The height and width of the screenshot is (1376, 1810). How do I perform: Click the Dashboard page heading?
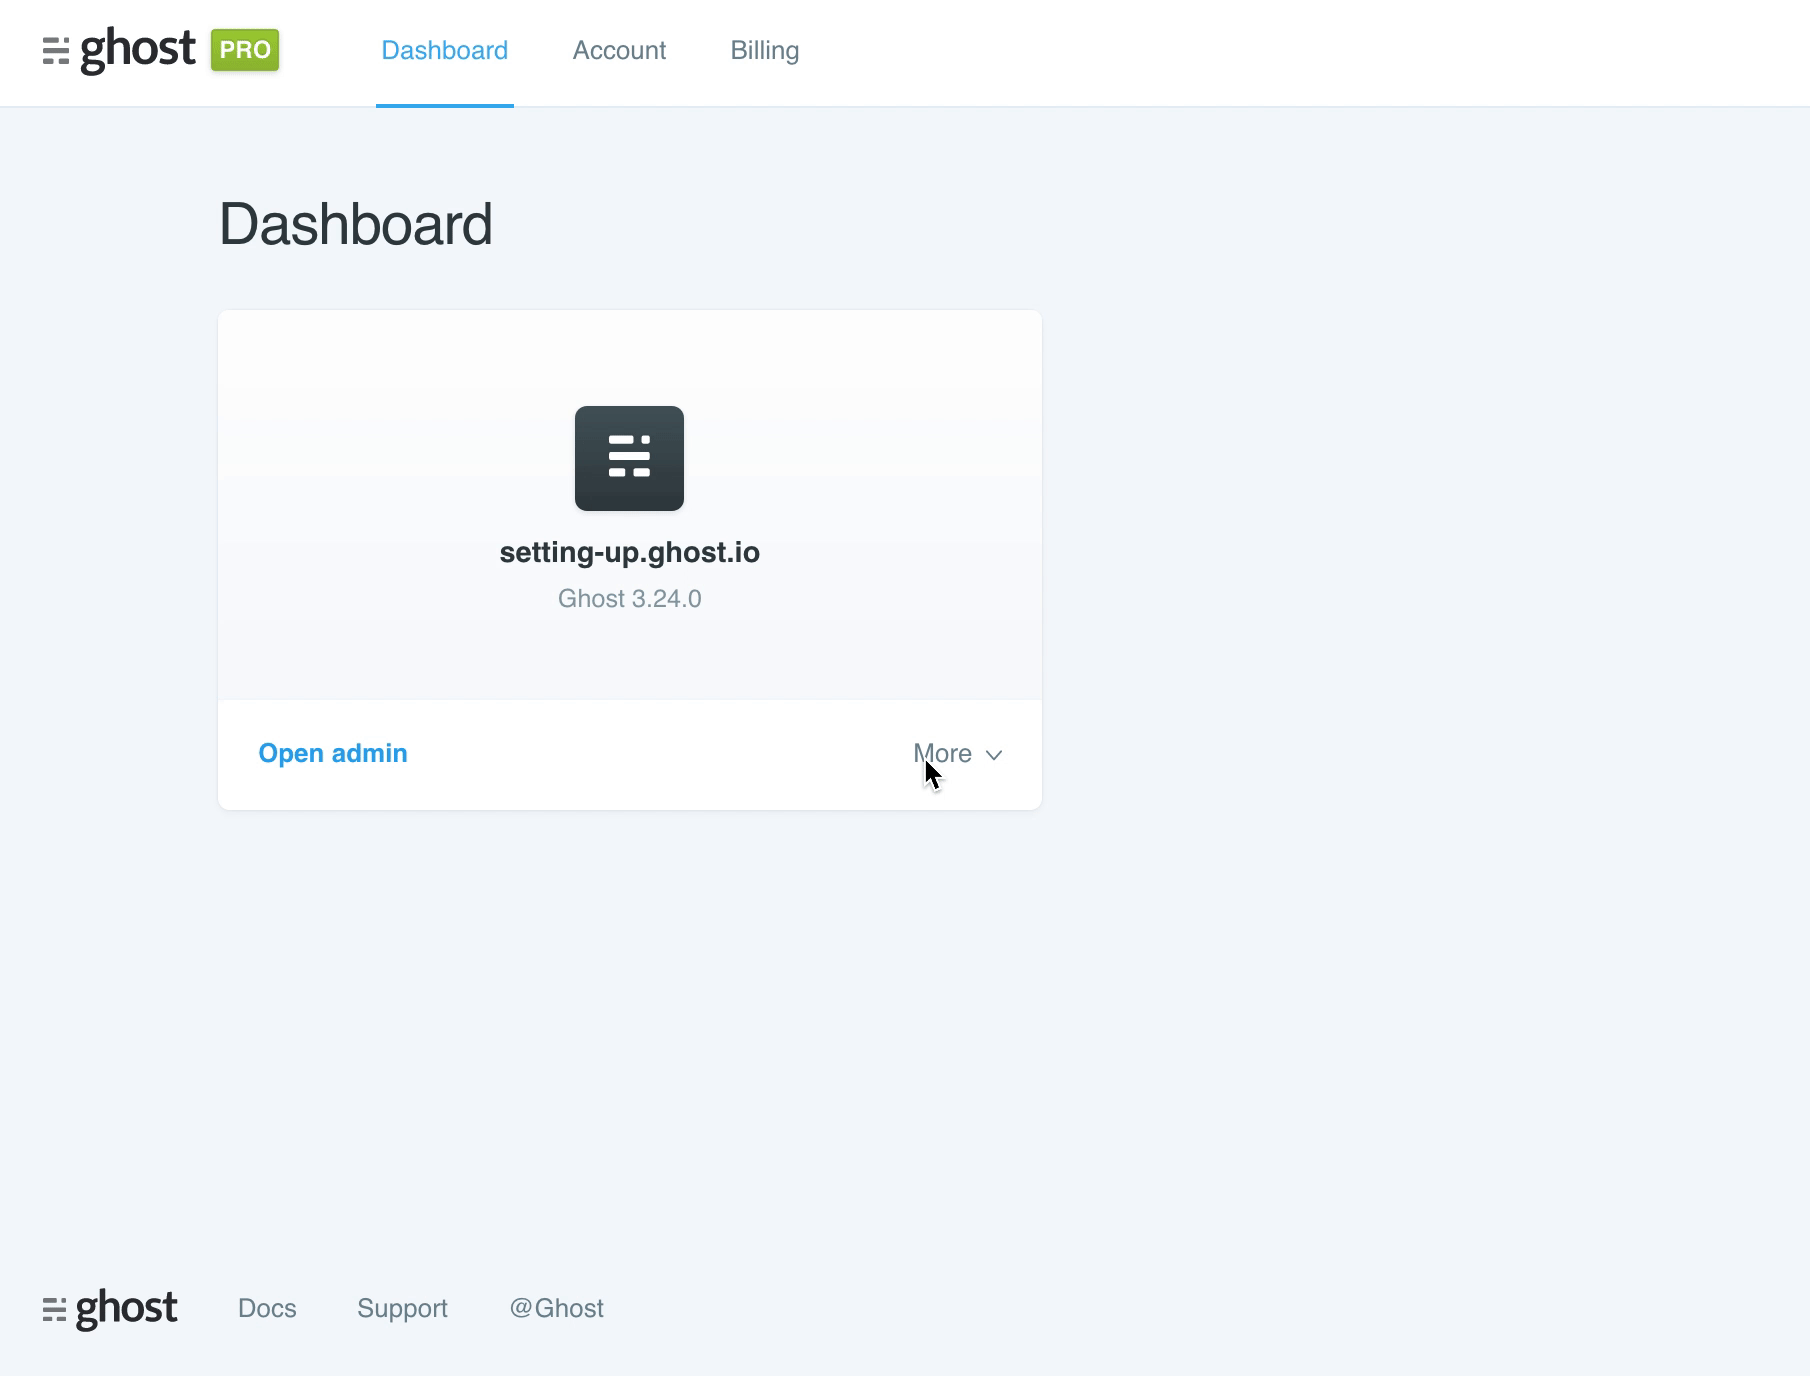(x=357, y=224)
